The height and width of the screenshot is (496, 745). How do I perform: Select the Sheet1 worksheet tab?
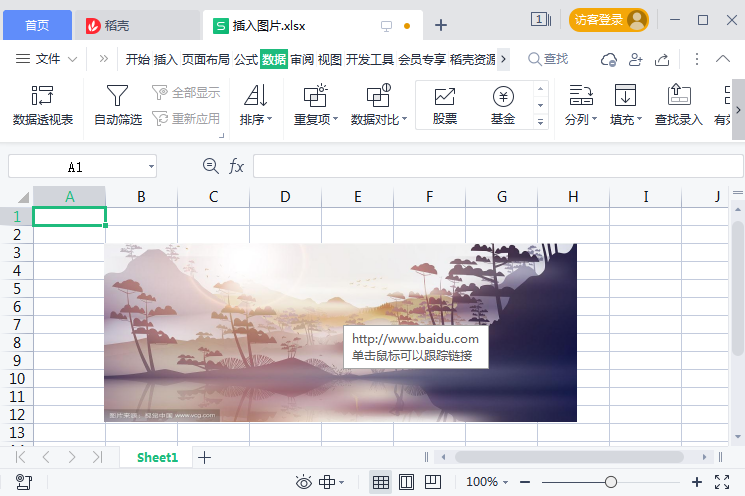pyautogui.click(x=157, y=458)
